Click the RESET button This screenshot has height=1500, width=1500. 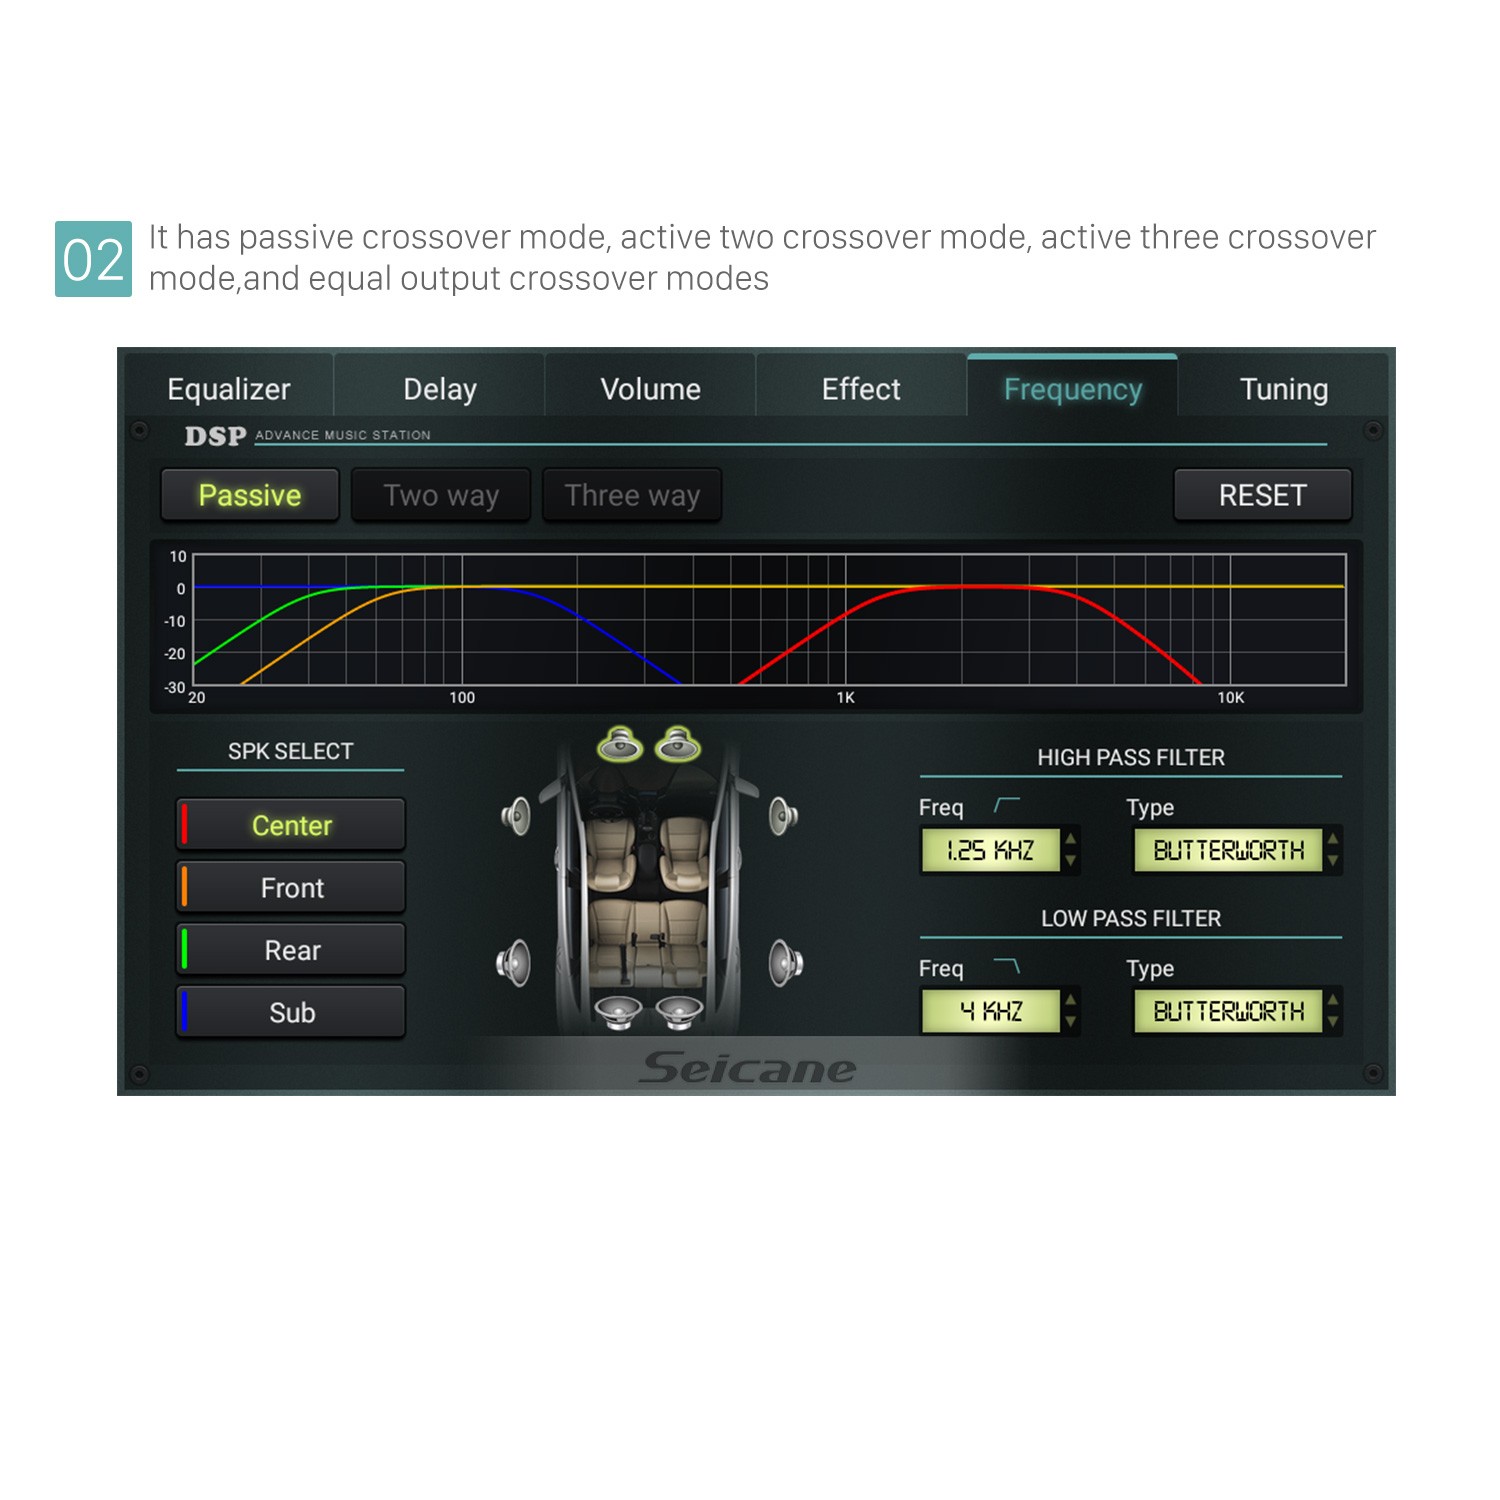coord(1262,495)
